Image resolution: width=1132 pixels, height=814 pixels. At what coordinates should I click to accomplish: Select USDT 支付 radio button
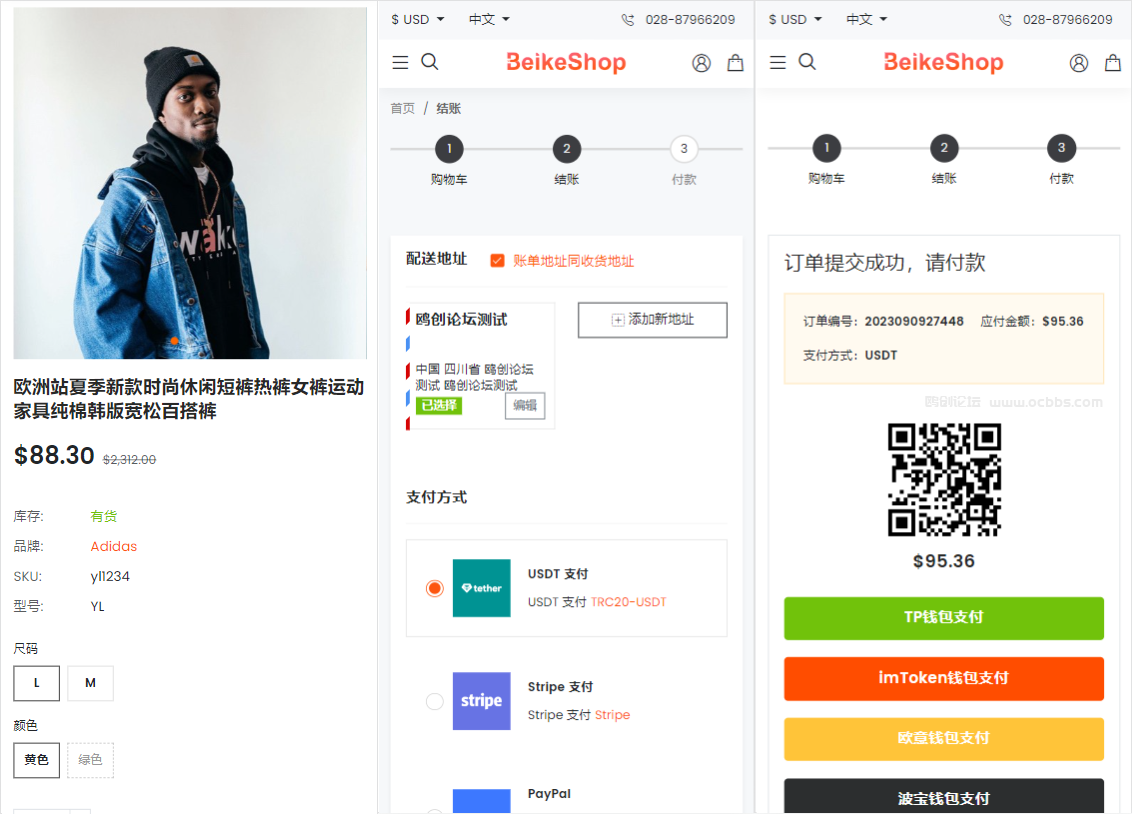[435, 588]
